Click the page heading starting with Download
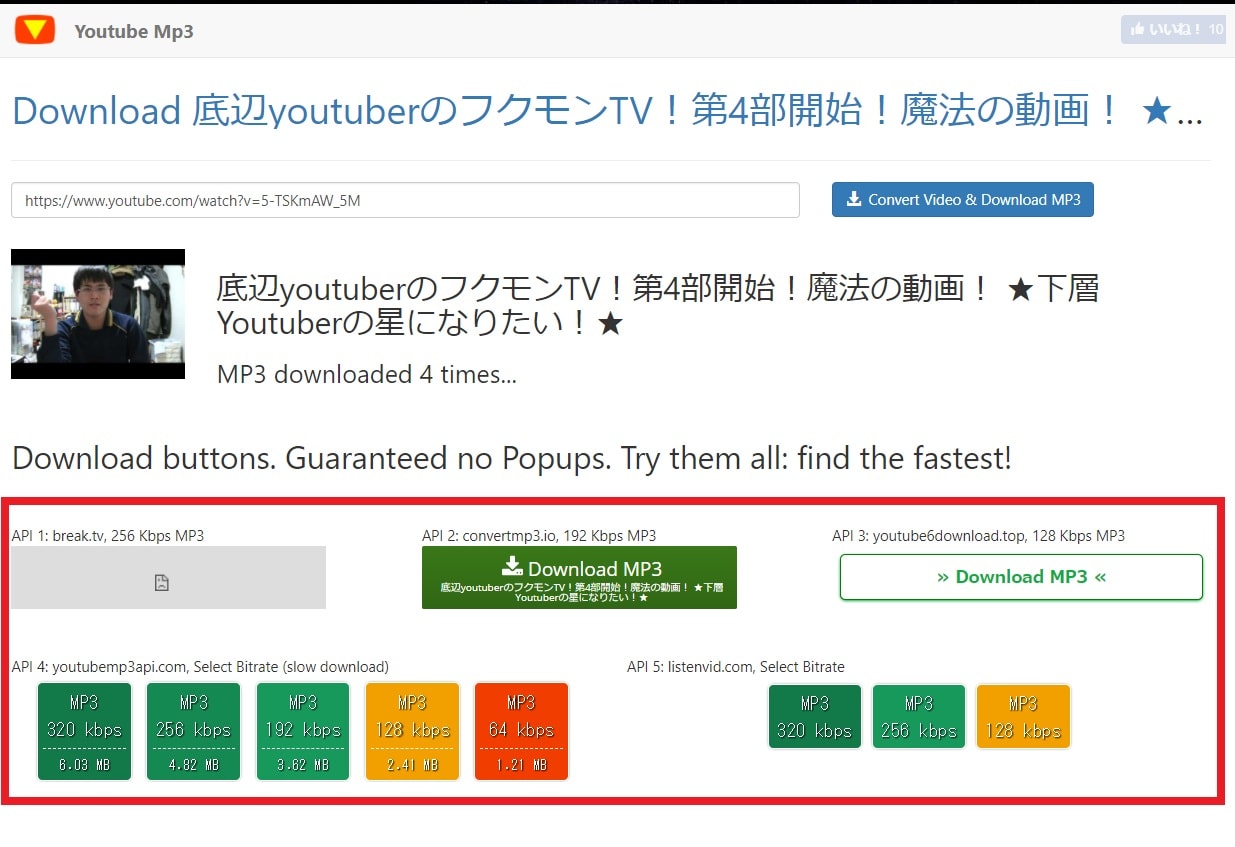This screenshot has height=847, width=1235. (607, 111)
